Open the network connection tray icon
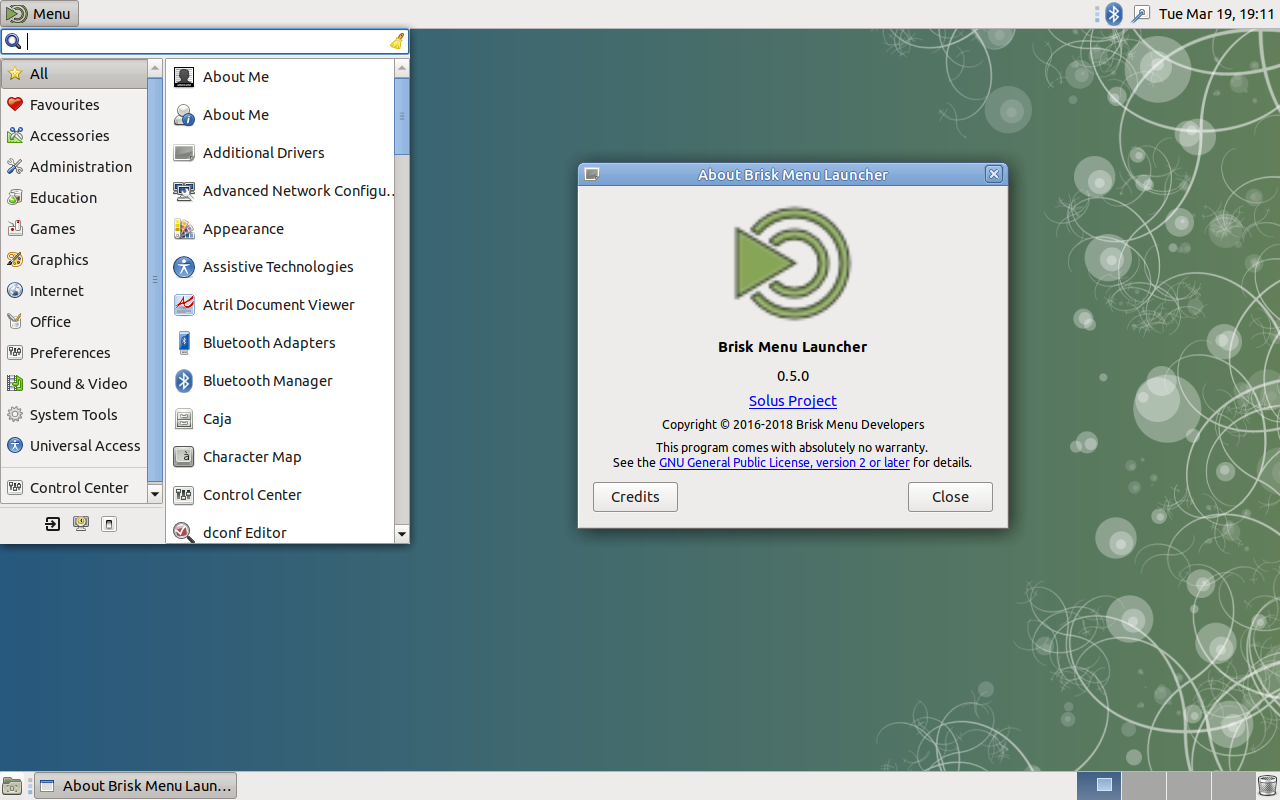The image size is (1280, 800). click(1140, 14)
